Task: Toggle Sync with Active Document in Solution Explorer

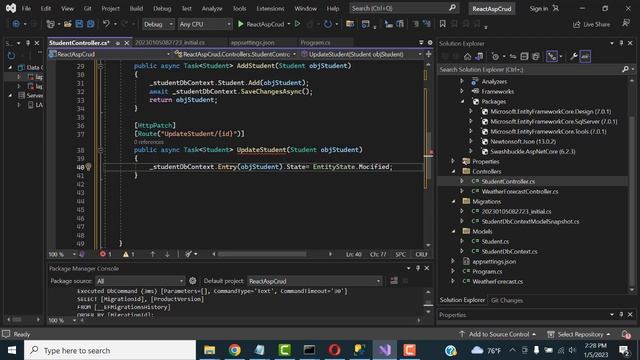Action: coord(513,56)
